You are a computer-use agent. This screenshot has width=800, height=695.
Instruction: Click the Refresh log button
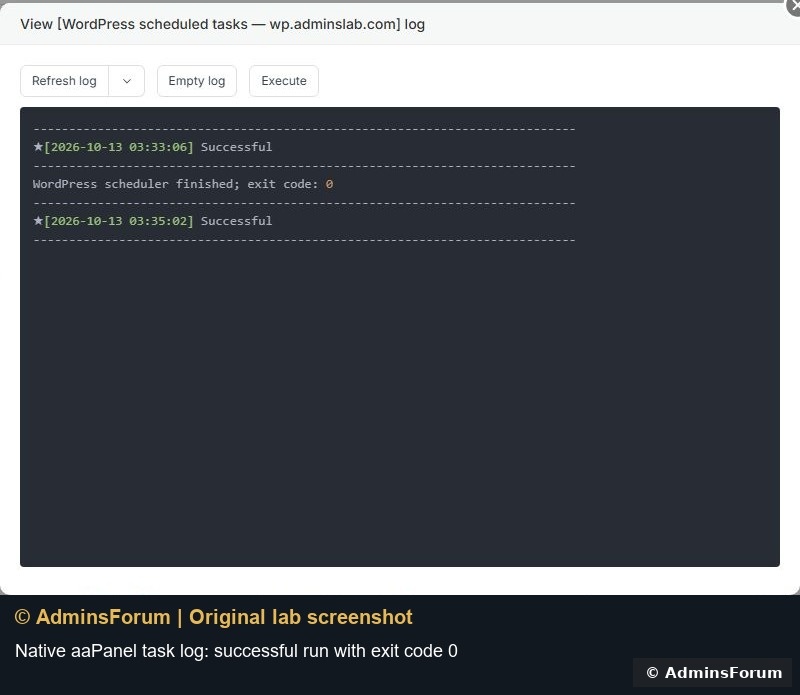coord(64,81)
